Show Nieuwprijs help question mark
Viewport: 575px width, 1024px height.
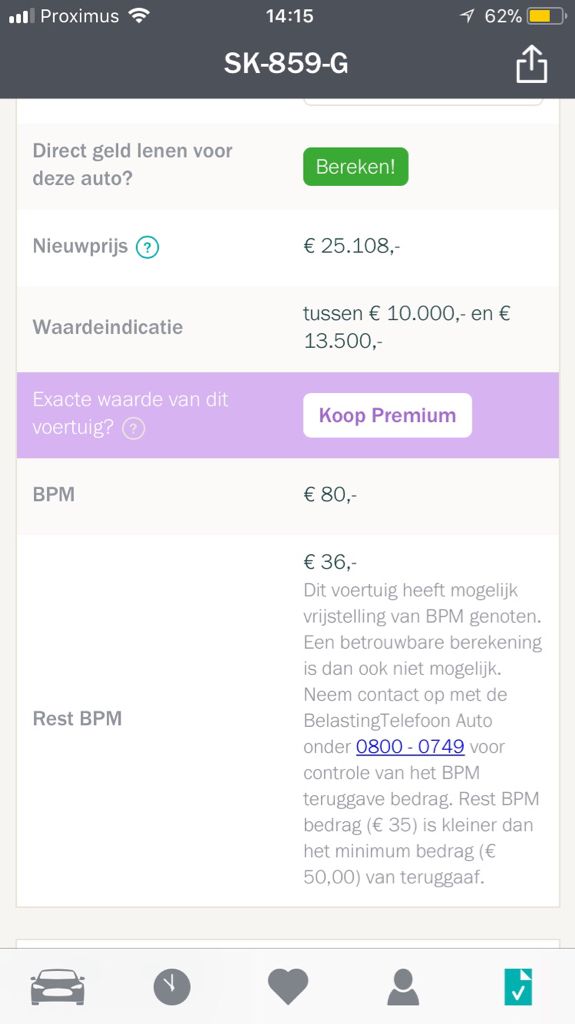[x=148, y=248]
